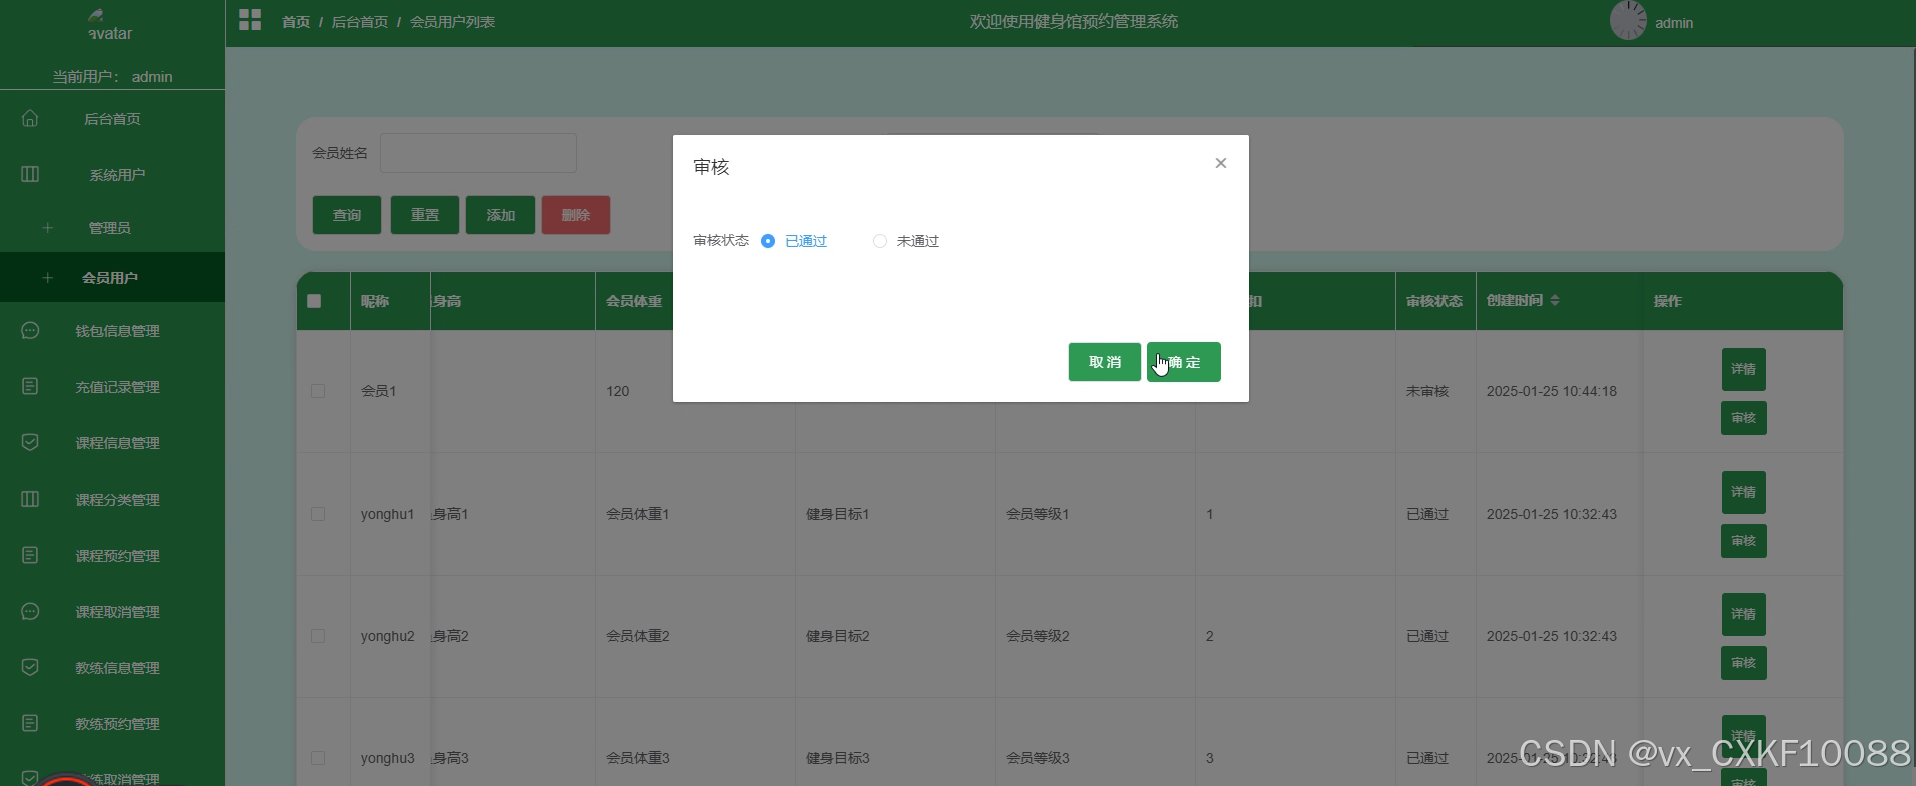The image size is (1916, 786).
Task: Click 审核 for 会员1 row
Action: [1744, 418]
